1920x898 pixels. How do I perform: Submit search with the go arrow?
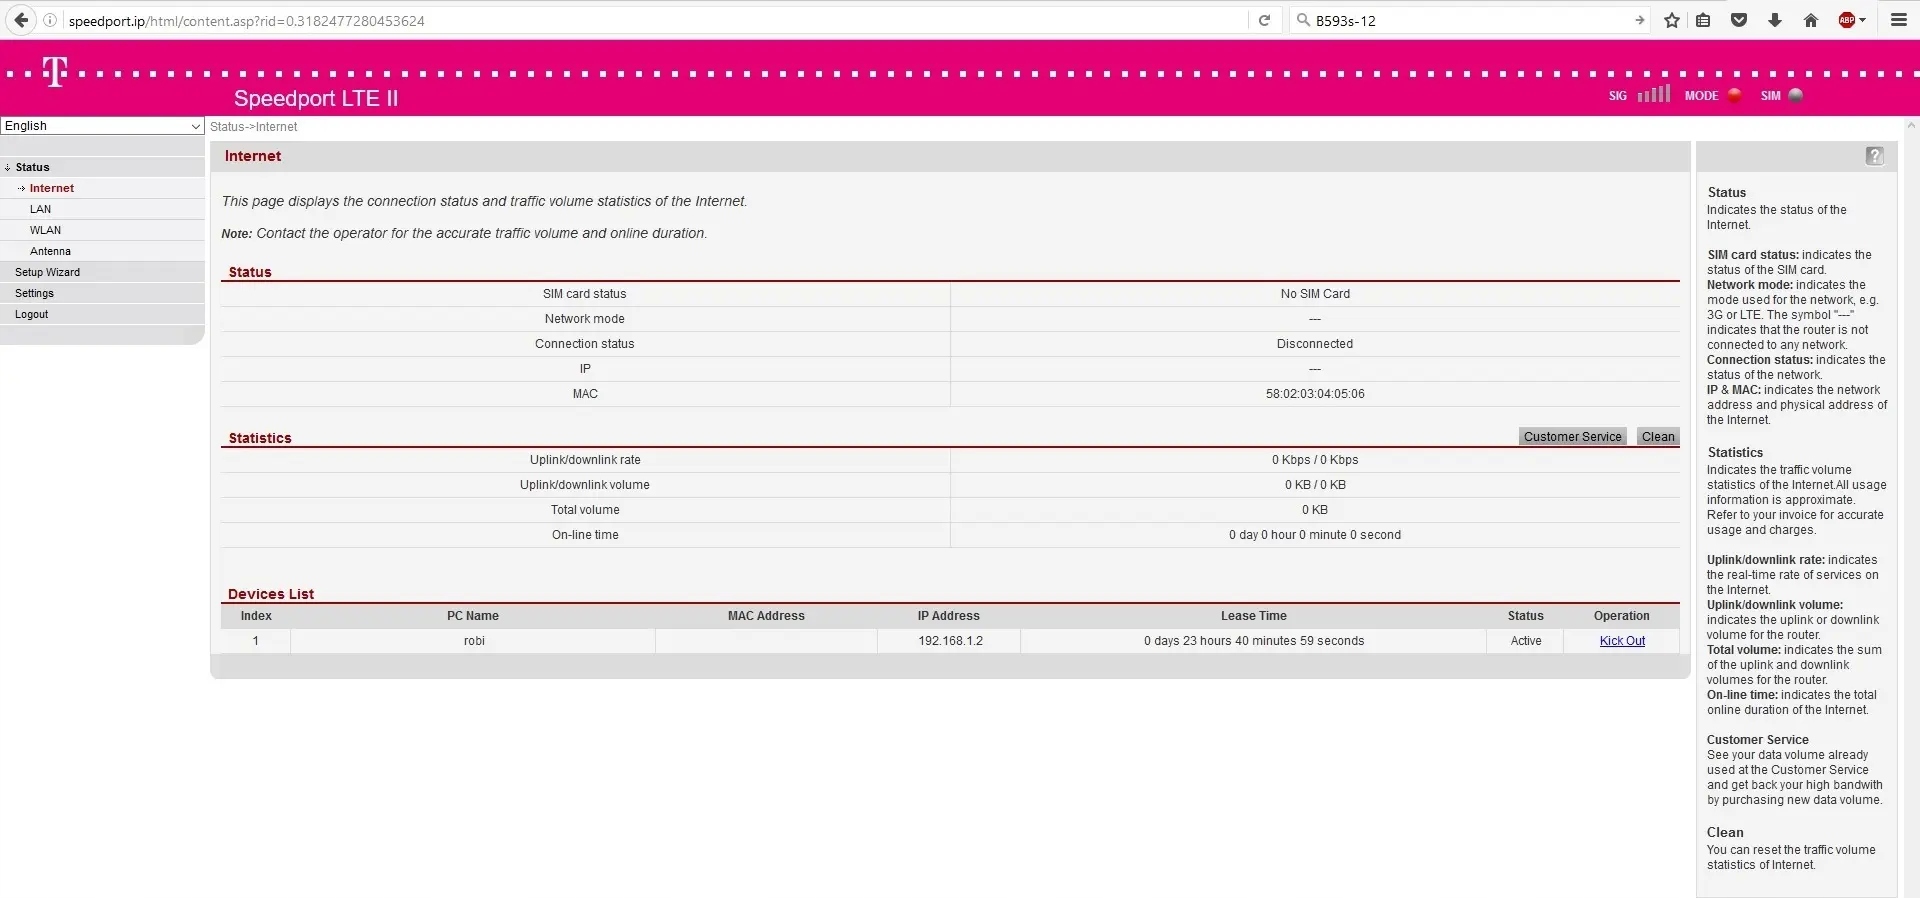coord(1639,20)
